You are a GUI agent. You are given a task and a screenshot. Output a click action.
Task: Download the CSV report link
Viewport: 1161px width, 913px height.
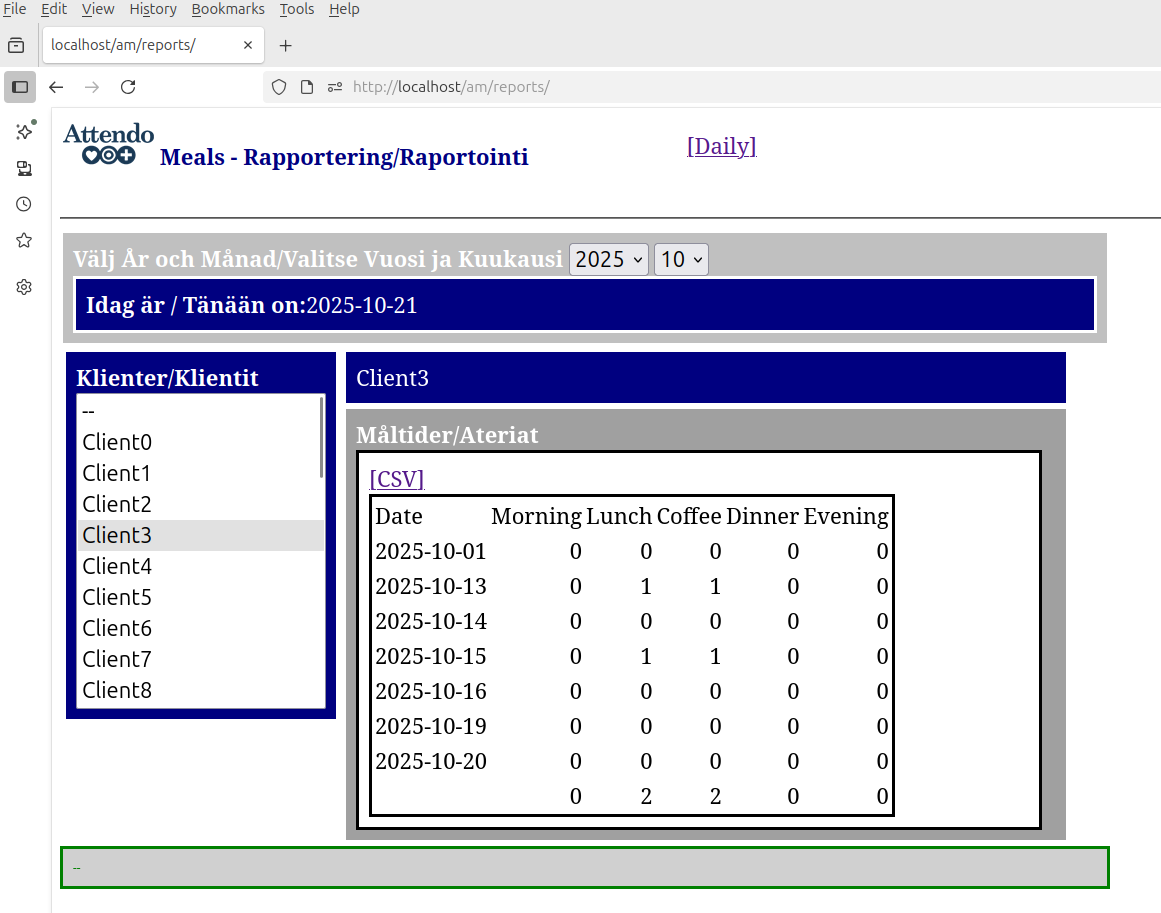(x=397, y=479)
